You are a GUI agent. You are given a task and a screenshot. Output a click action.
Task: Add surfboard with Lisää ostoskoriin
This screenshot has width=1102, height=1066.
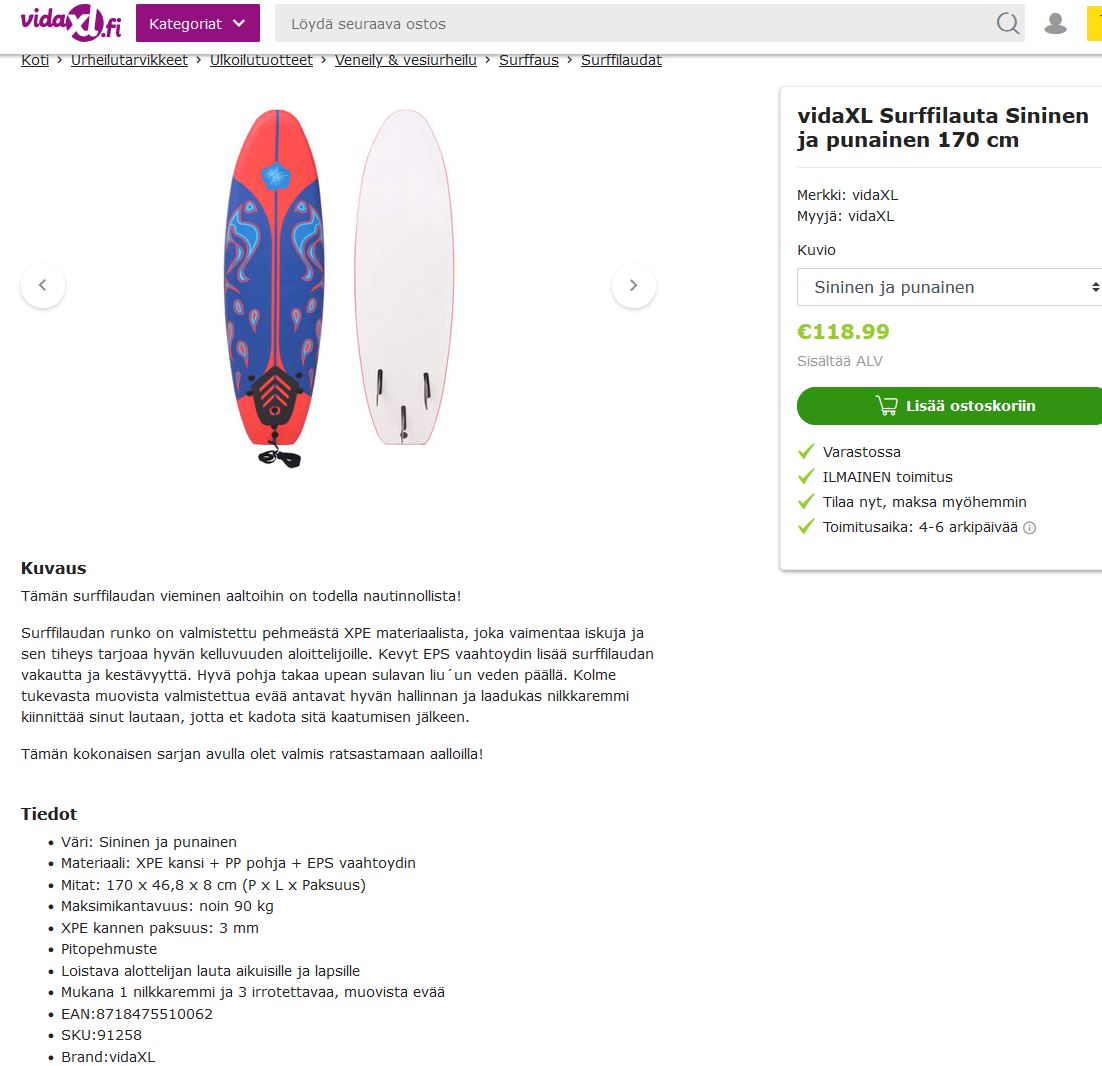(949, 405)
